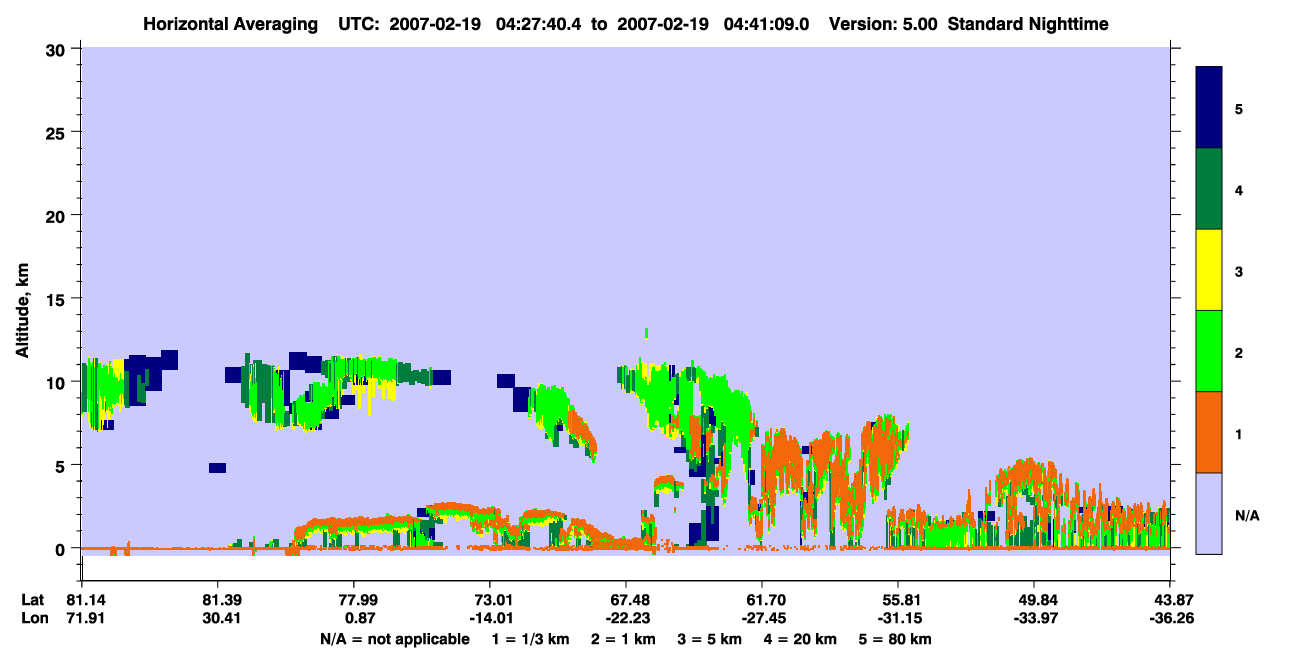Click the legend text '3 = 5 km'
The width and height of the screenshot is (1300, 667).
tap(710, 639)
